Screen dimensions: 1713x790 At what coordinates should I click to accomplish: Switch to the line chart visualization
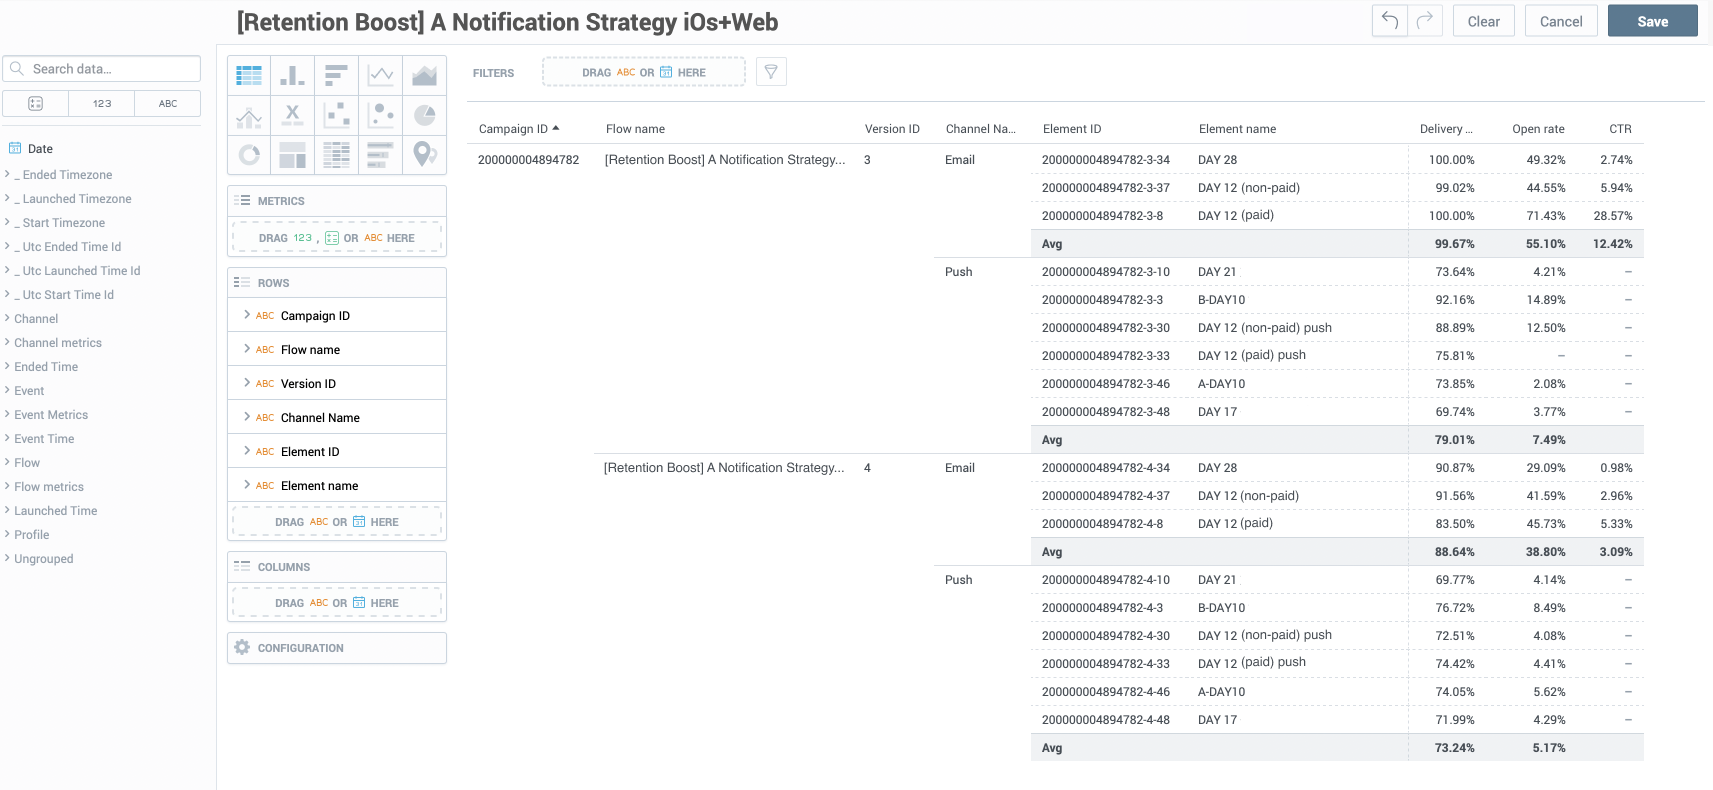(380, 75)
